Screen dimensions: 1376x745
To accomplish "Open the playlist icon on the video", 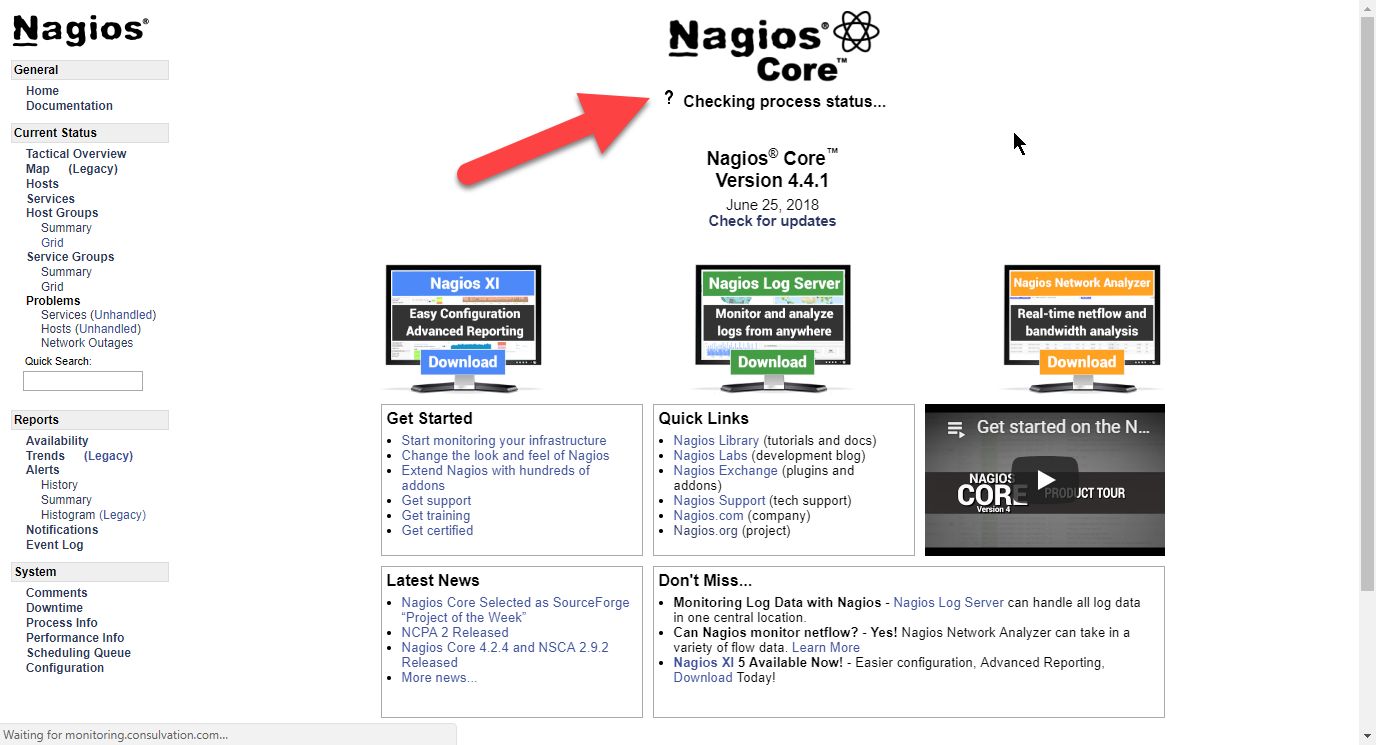I will point(956,429).
